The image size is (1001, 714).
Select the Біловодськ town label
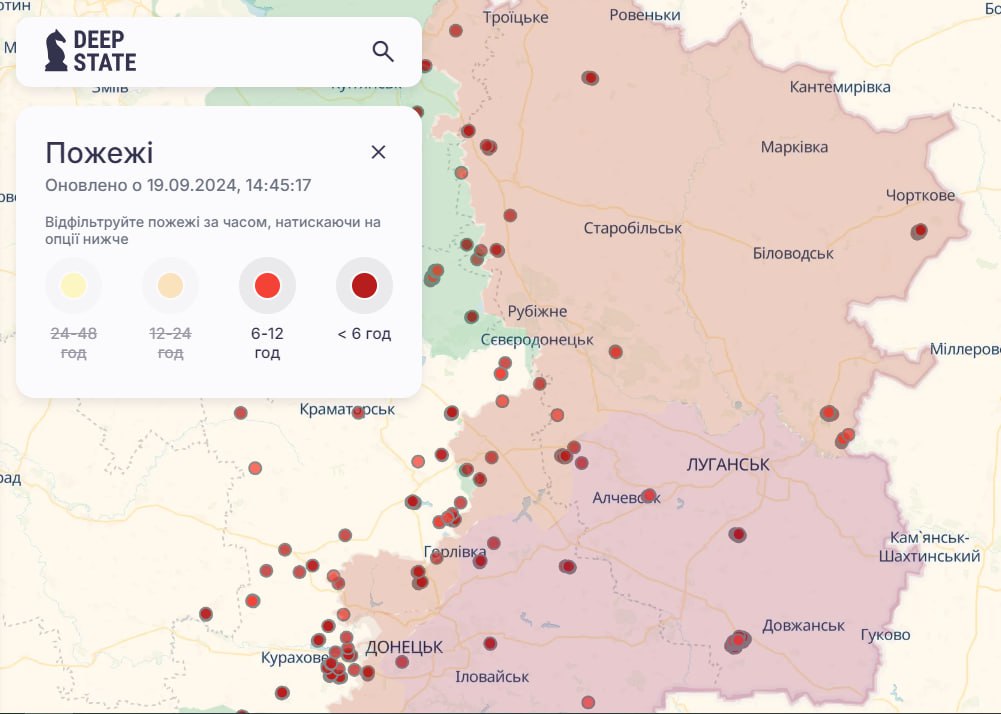pyautogui.click(x=793, y=253)
